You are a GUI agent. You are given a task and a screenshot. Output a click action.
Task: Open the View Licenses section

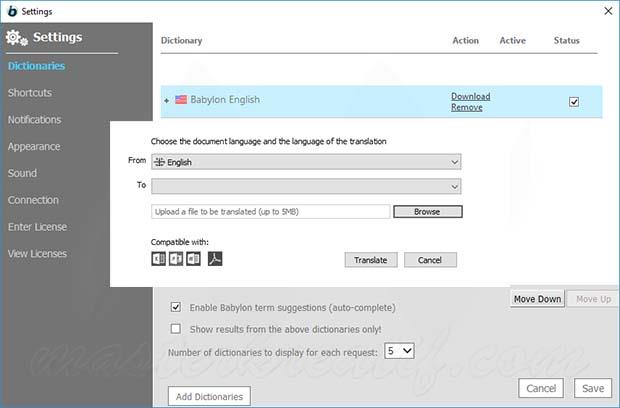pos(37,254)
